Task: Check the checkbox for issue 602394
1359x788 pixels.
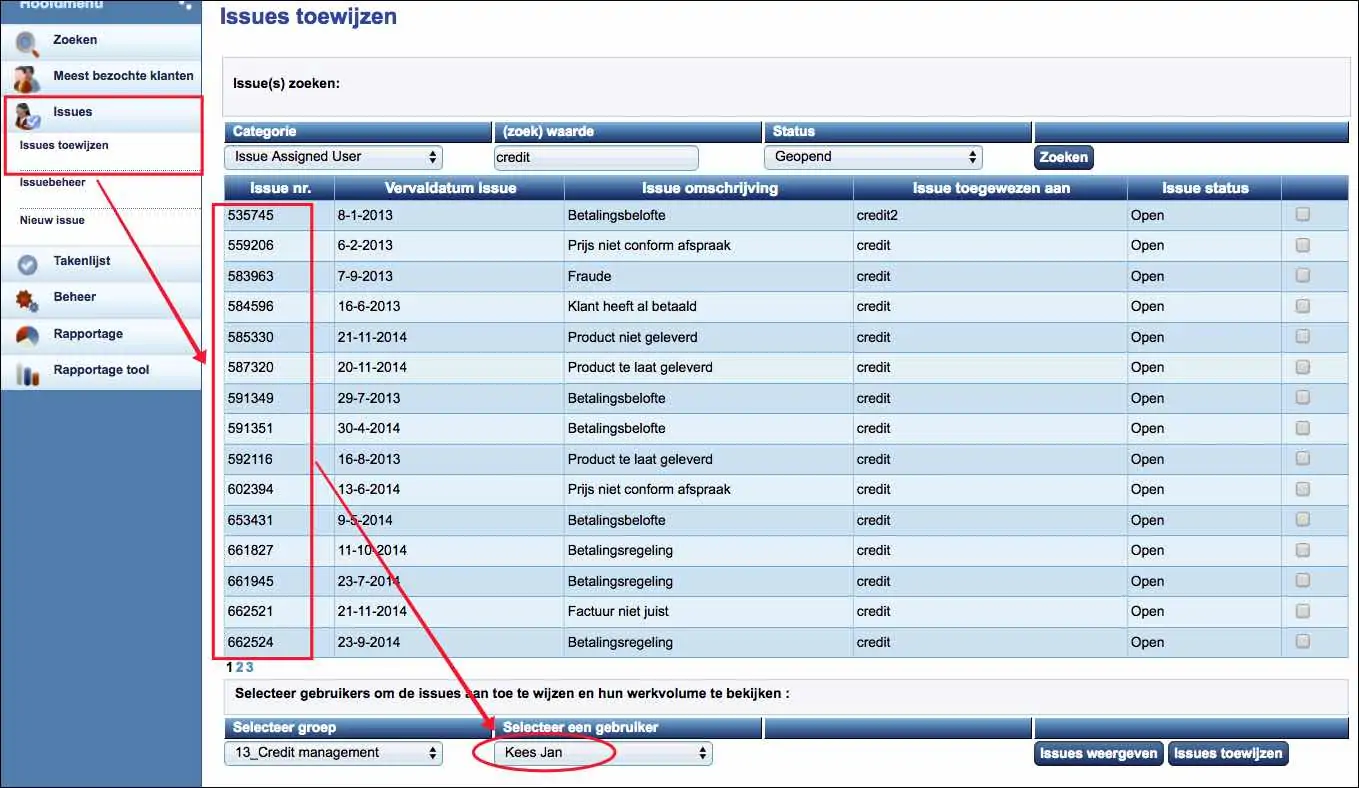Action: pyautogui.click(x=1302, y=489)
